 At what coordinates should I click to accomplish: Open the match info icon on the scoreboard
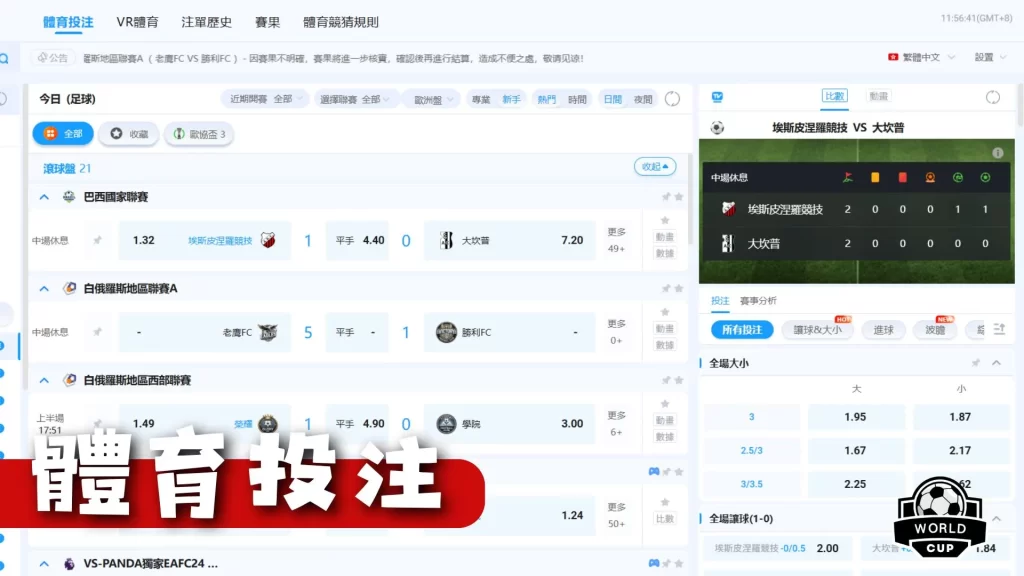pos(997,152)
